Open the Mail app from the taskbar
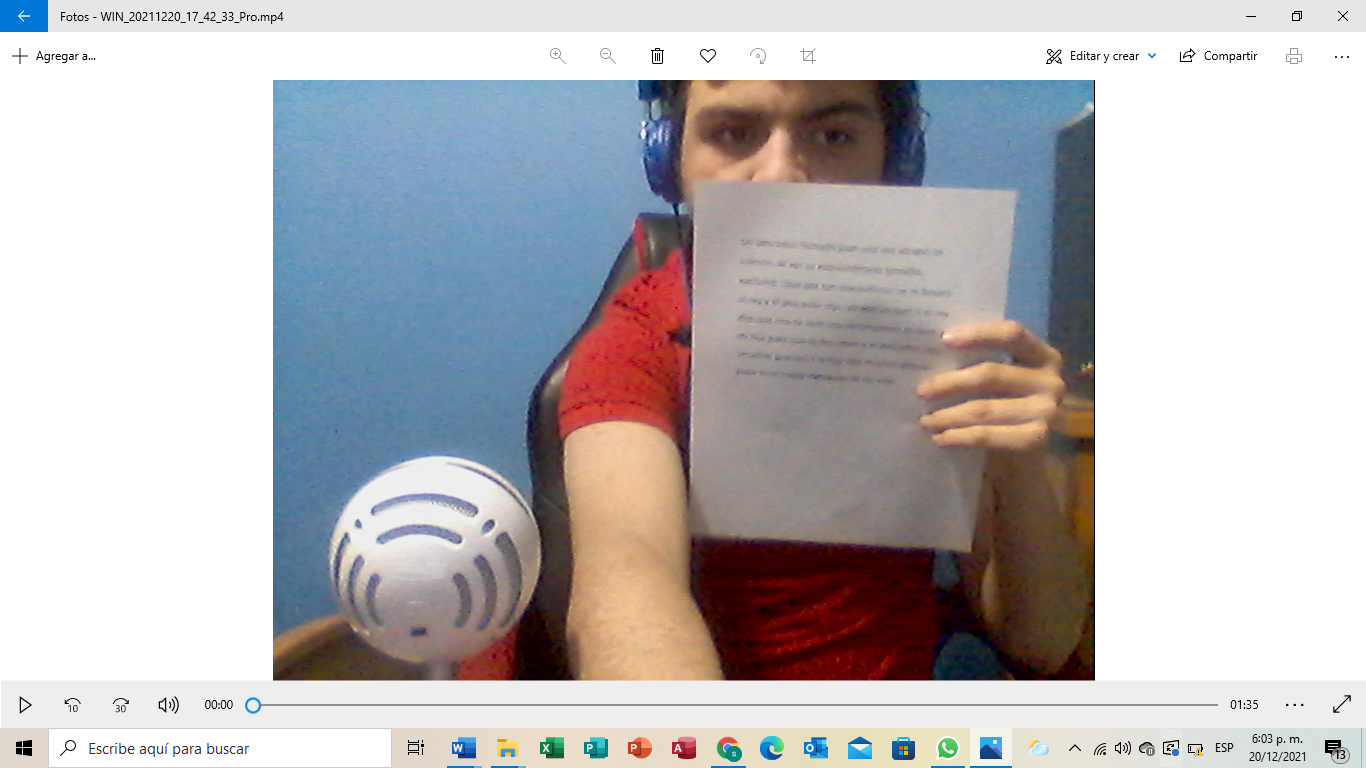This screenshot has height=768, width=1366. coord(860,748)
